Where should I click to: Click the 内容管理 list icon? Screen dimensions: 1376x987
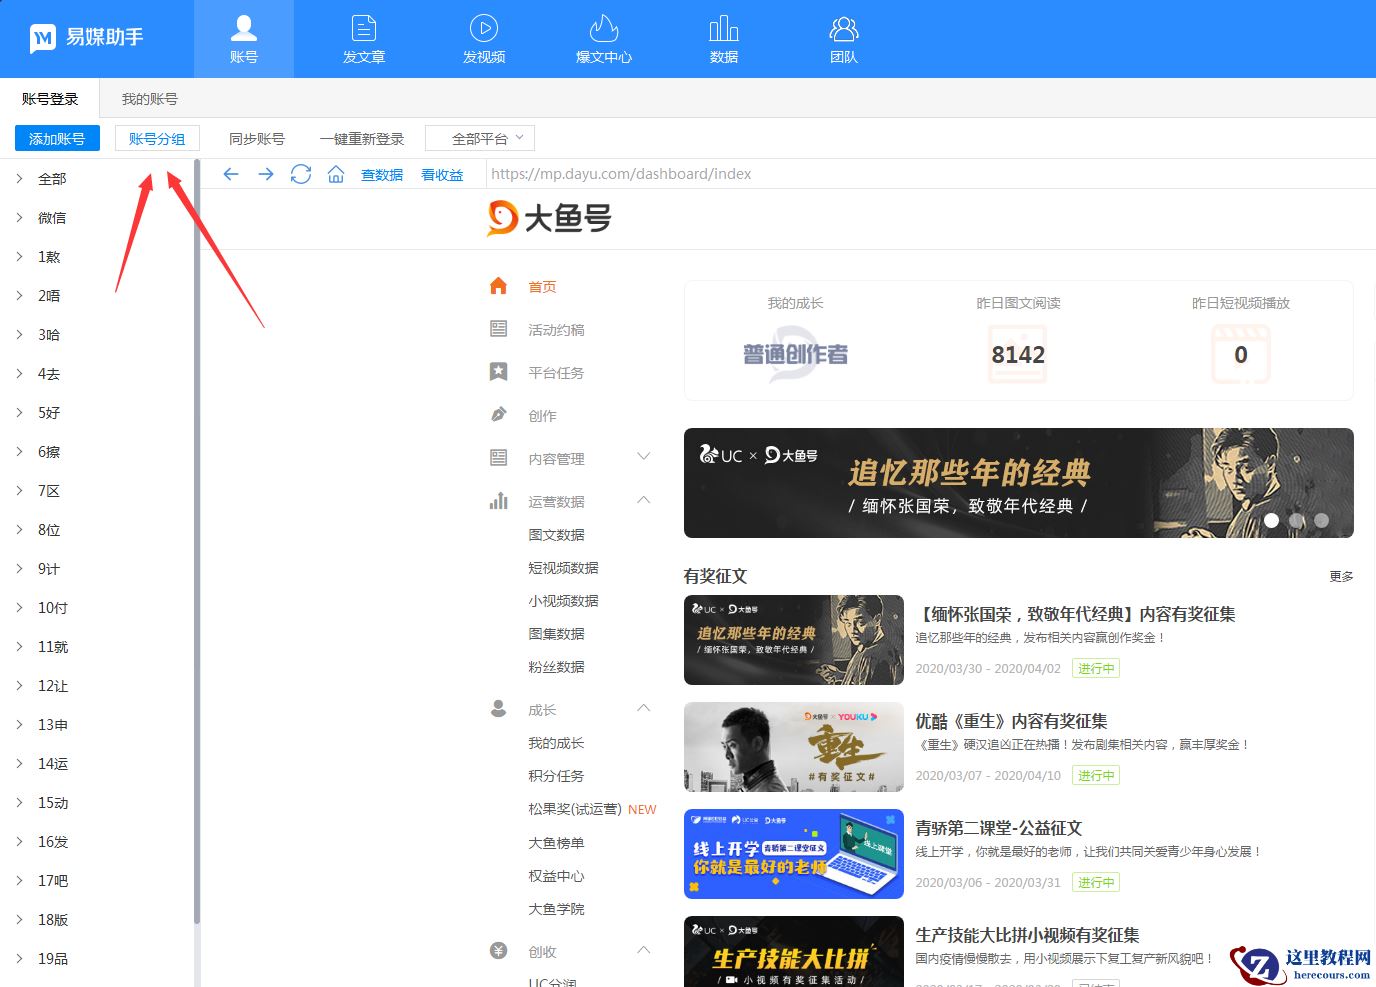point(499,458)
